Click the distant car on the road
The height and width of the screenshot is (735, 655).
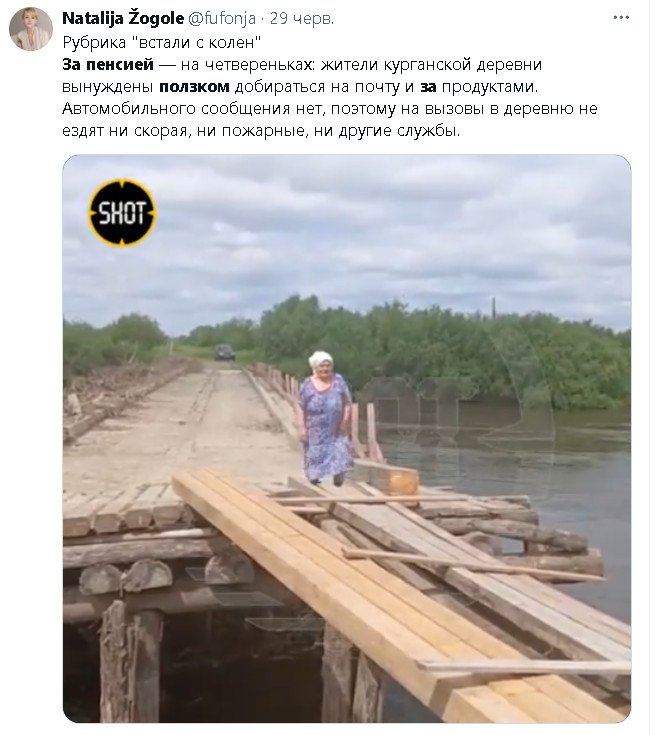point(225,352)
